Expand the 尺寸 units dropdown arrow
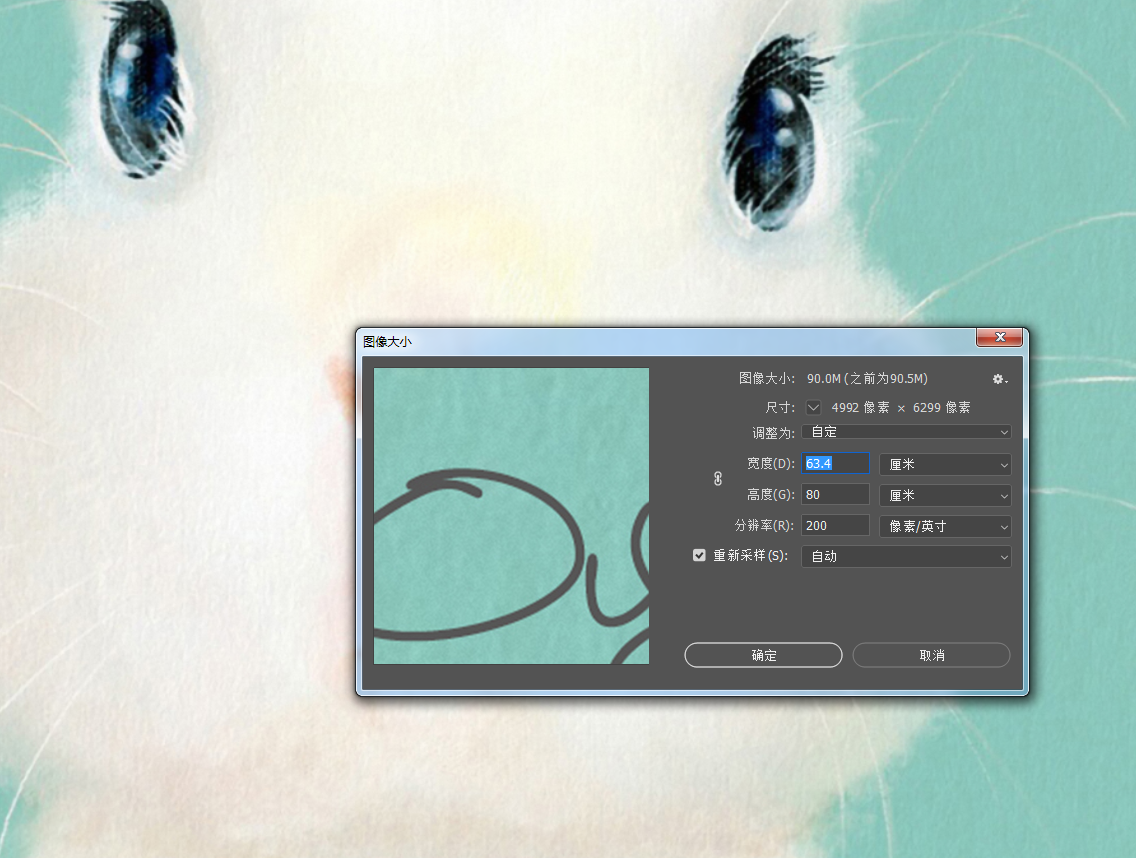Image resolution: width=1136 pixels, height=858 pixels. pyautogui.click(x=814, y=407)
